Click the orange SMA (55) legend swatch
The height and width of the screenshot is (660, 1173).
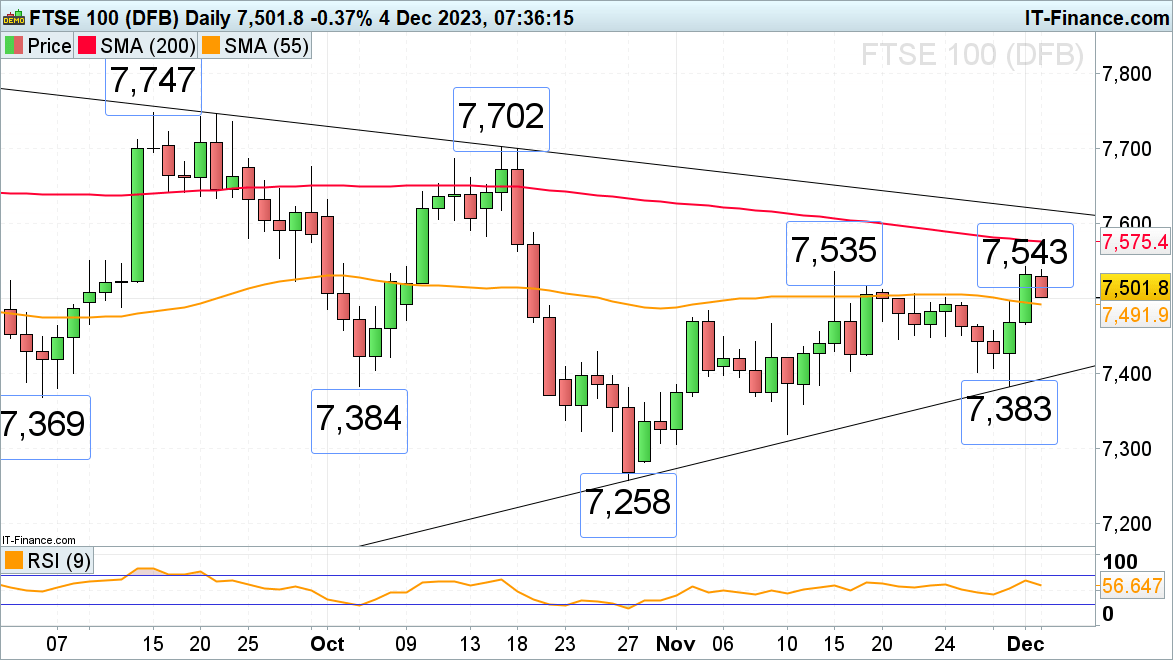211,46
